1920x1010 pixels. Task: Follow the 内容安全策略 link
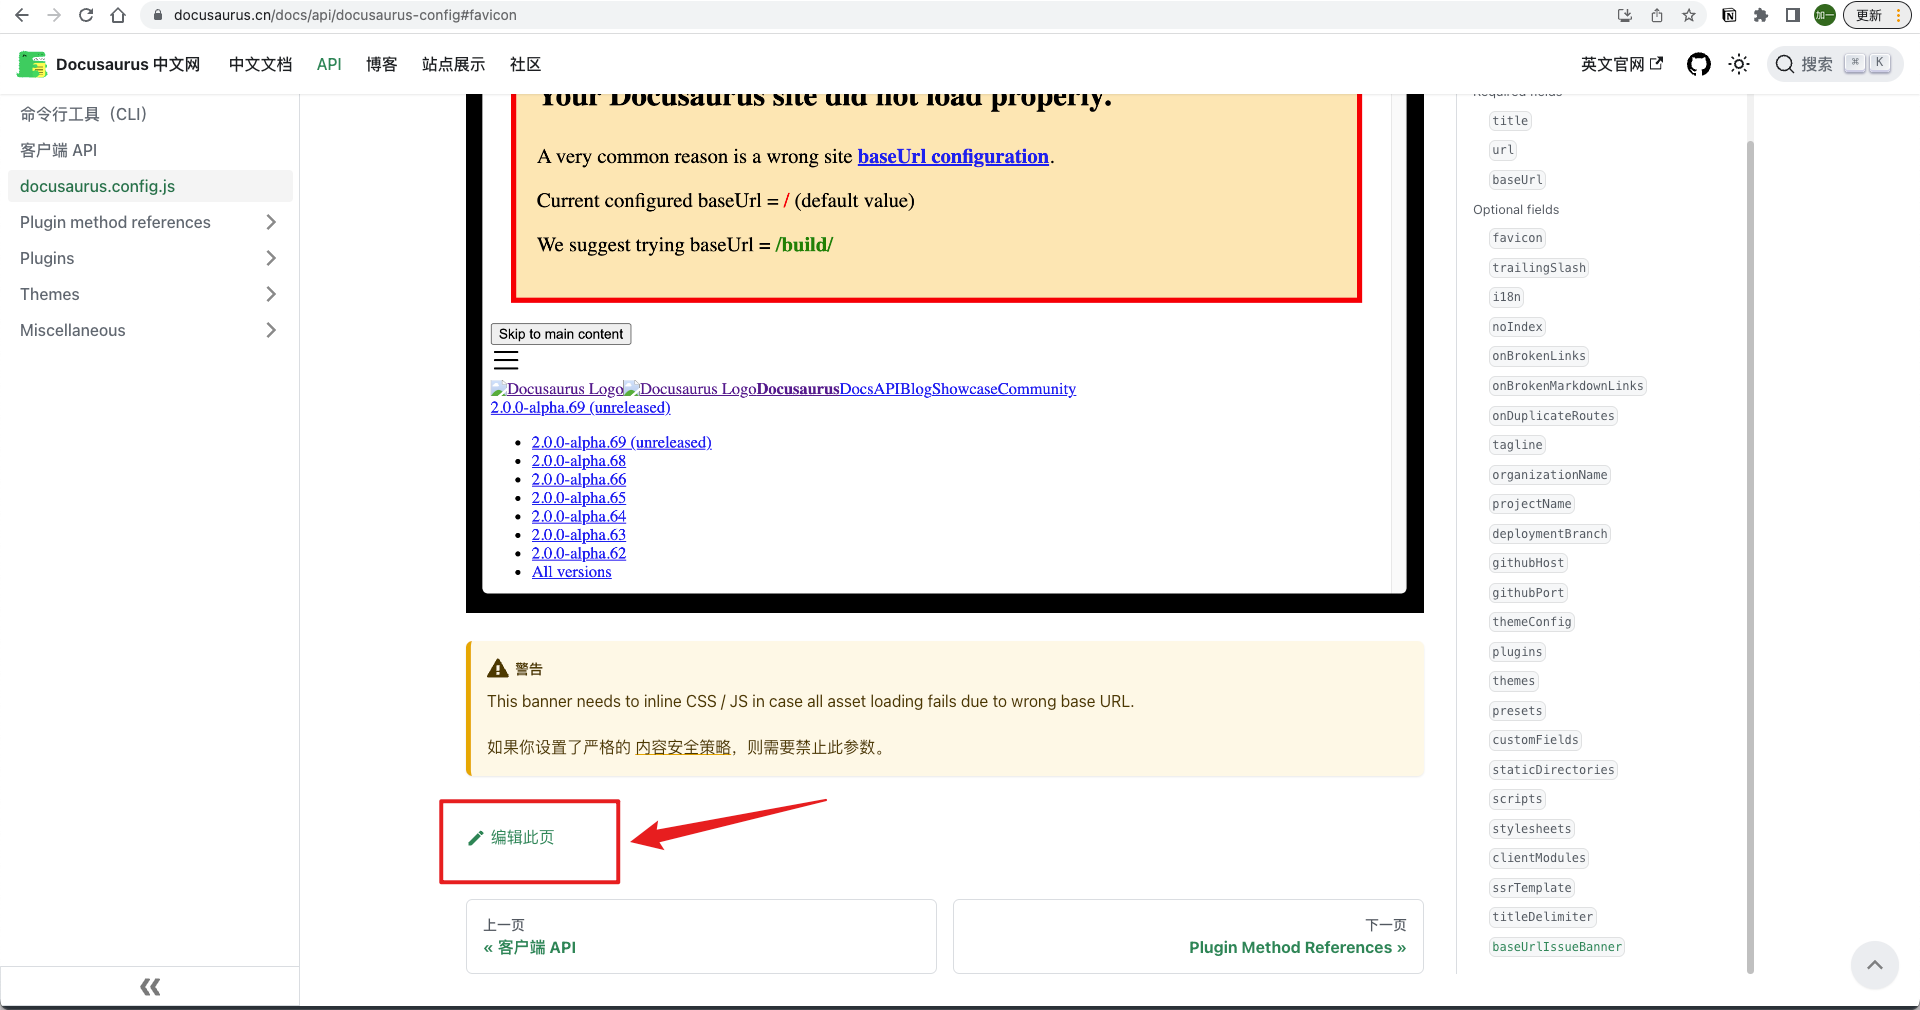(683, 747)
